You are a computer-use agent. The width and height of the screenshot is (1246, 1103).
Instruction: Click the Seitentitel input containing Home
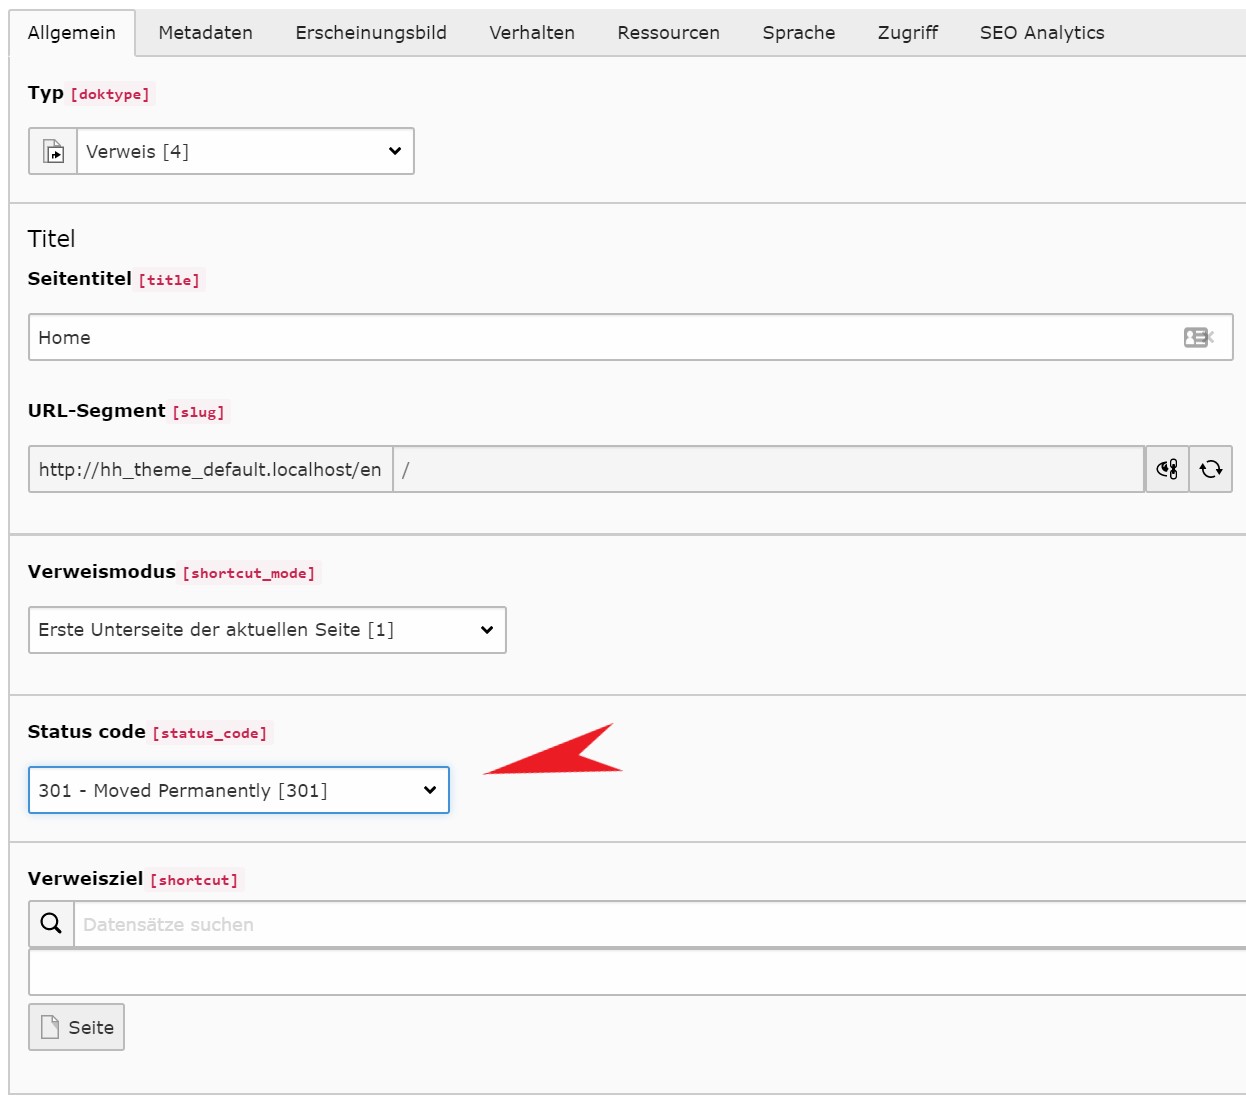[630, 337]
